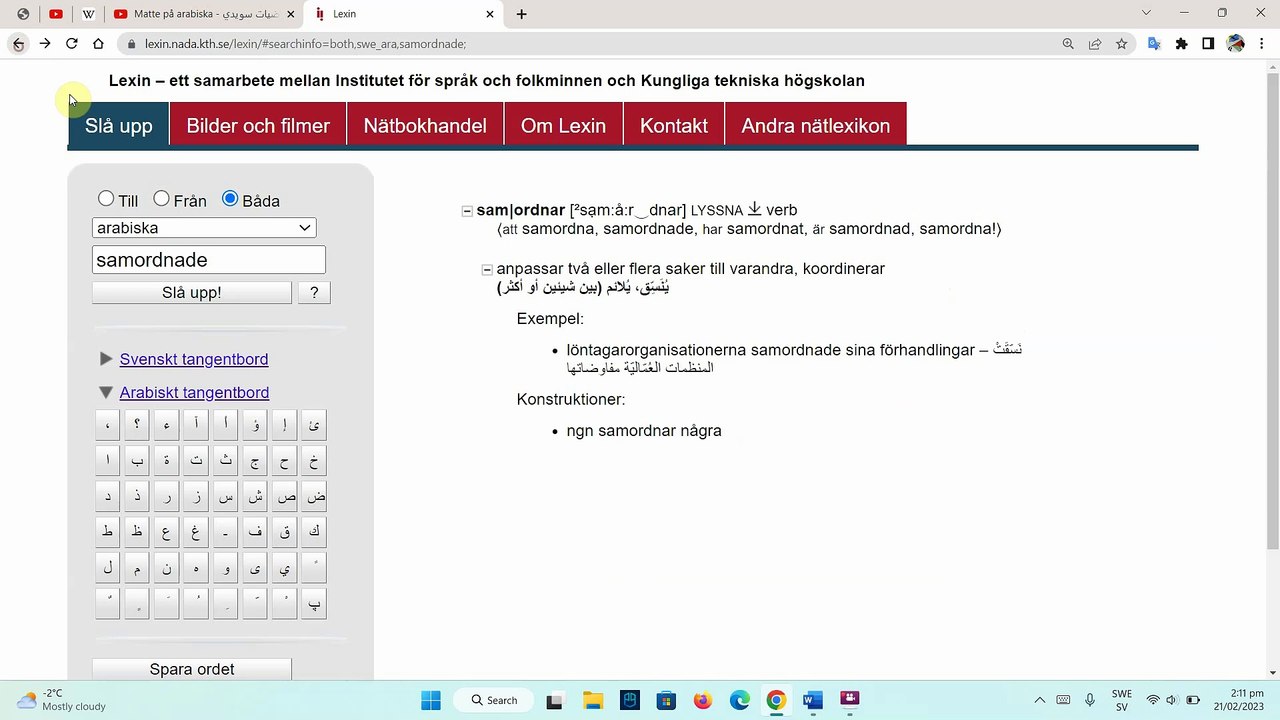This screenshot has width=1280, height=720.
Task: Open a new browser tab
Action: pyautogui.click(x=521, y=14)
